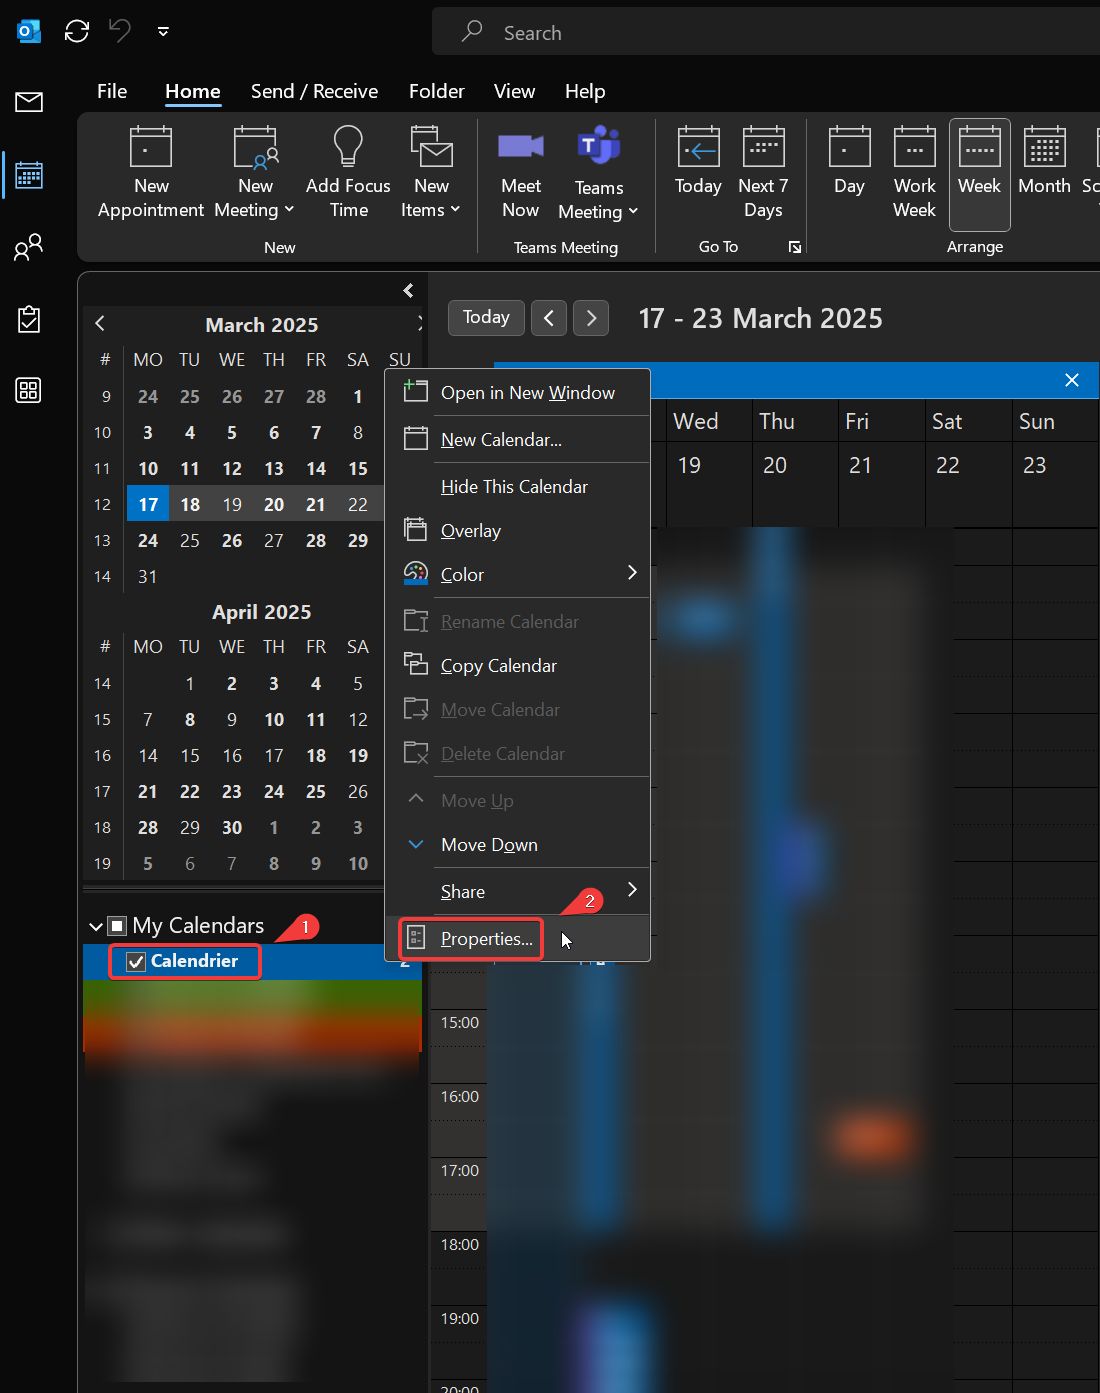Viewport: 1100px width, 1393px height.
Task: Click the color palette icon beside Color
Action: 415,574
